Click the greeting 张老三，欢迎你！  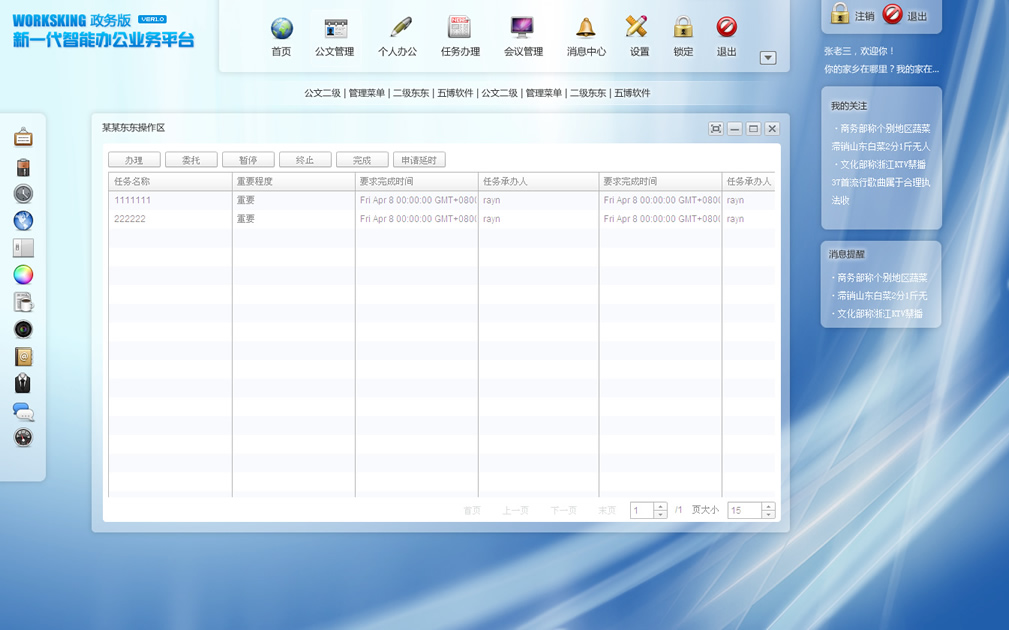pyautogui.click(x=859, y=51)
